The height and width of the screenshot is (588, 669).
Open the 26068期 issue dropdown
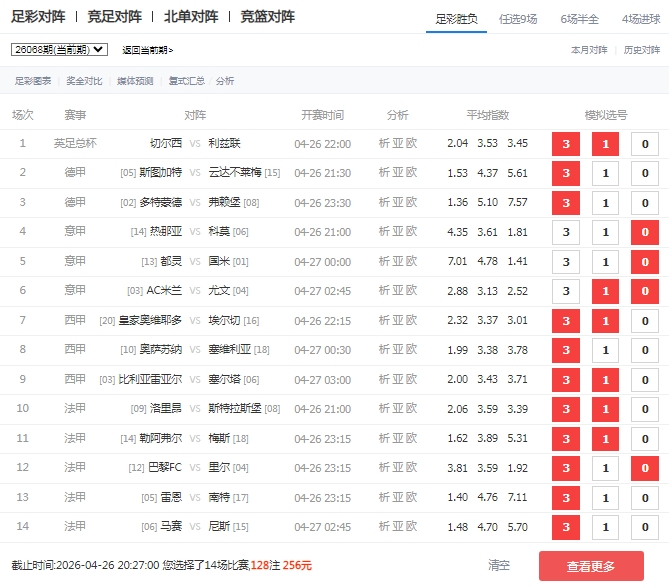tap(59, 49)
